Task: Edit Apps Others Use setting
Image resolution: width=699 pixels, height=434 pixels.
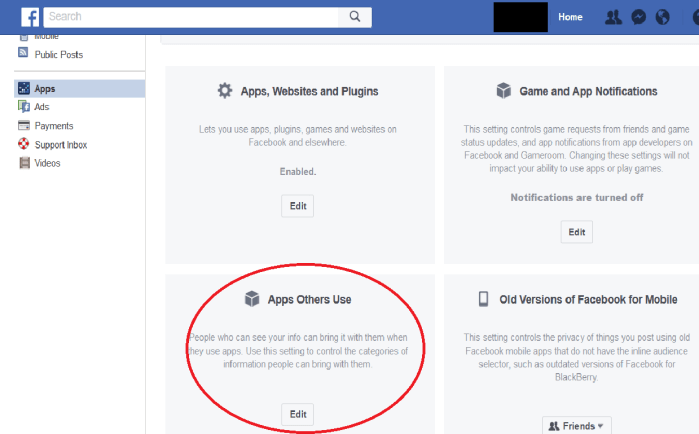Action: (298, 414)
